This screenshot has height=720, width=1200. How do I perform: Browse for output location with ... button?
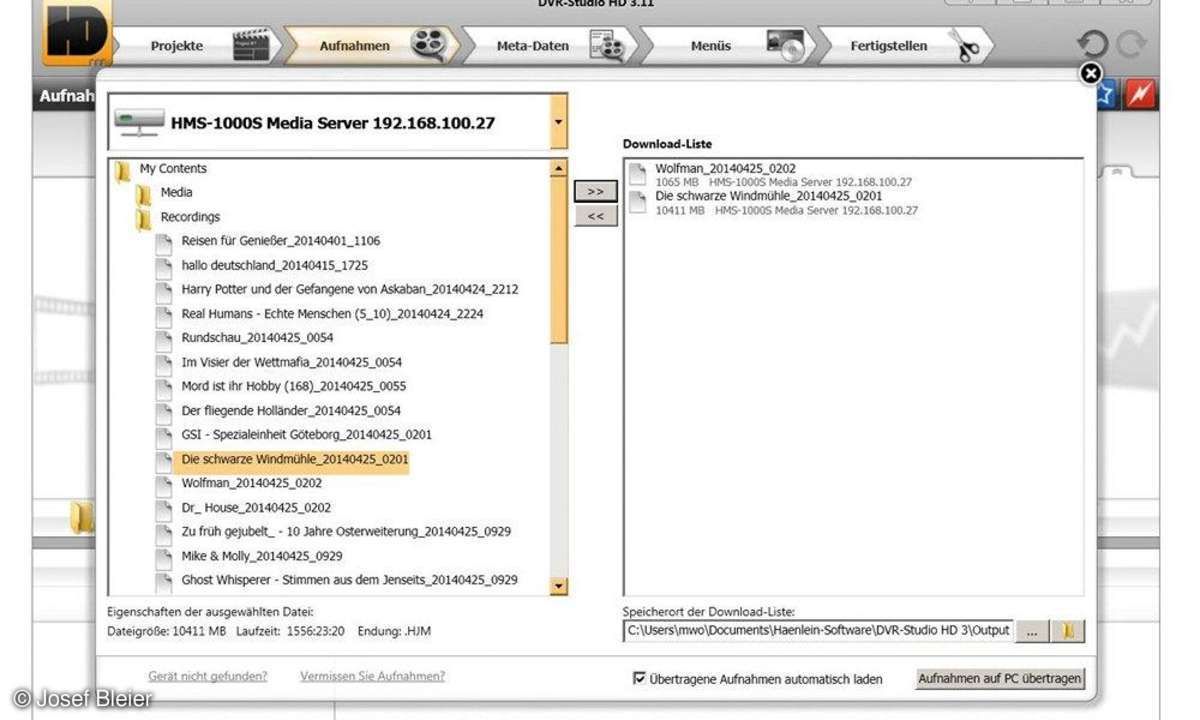pyautogui.click(x=1031, y=631)
